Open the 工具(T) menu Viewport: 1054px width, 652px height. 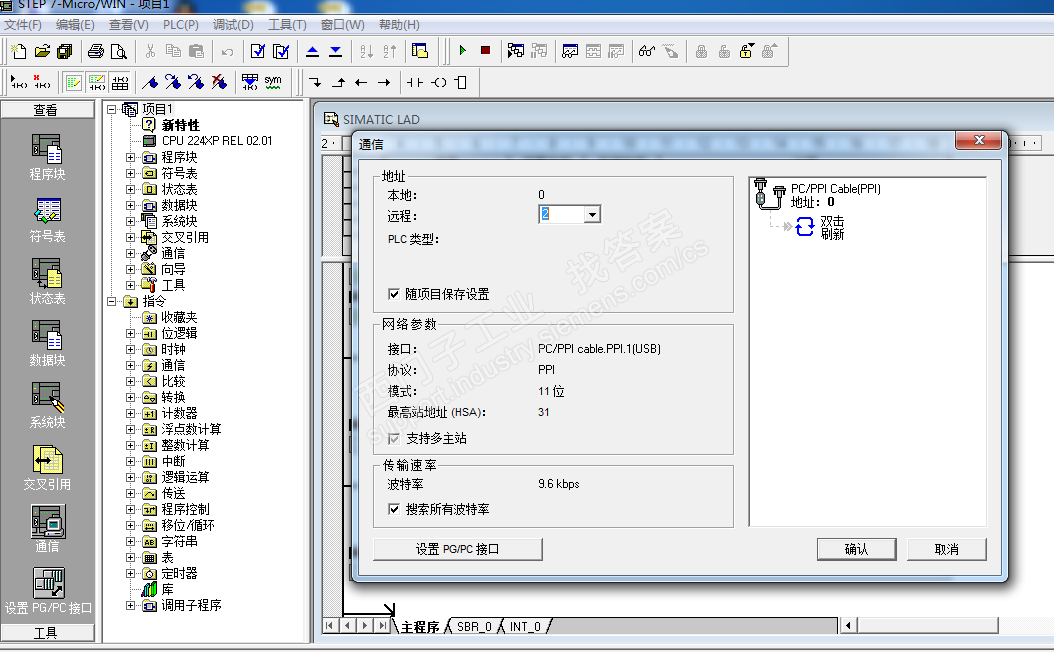[x=287, y=25]
